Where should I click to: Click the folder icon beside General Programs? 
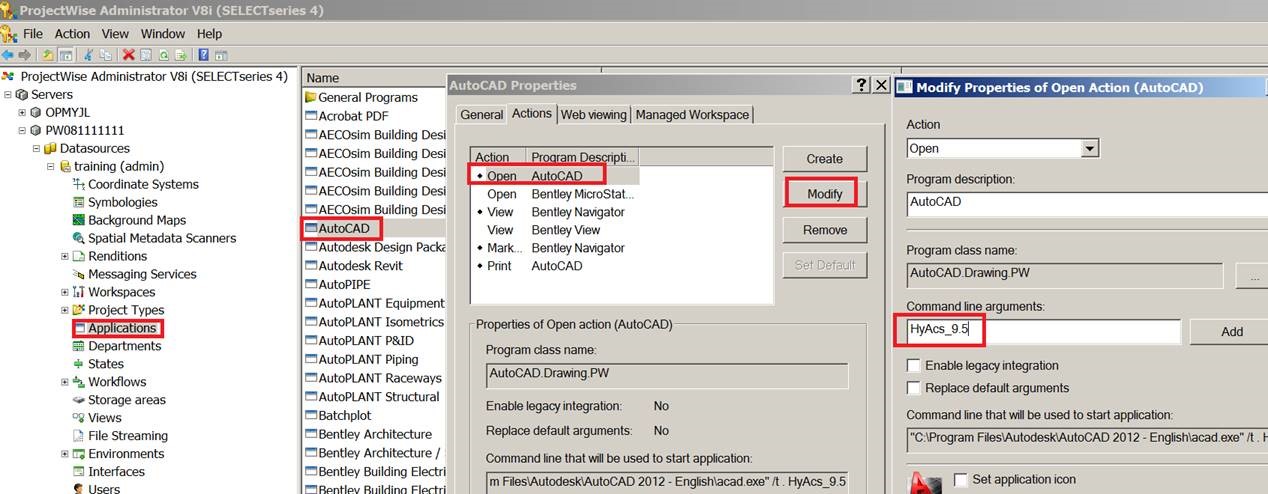pyautogui.click(x=311, y=97)
